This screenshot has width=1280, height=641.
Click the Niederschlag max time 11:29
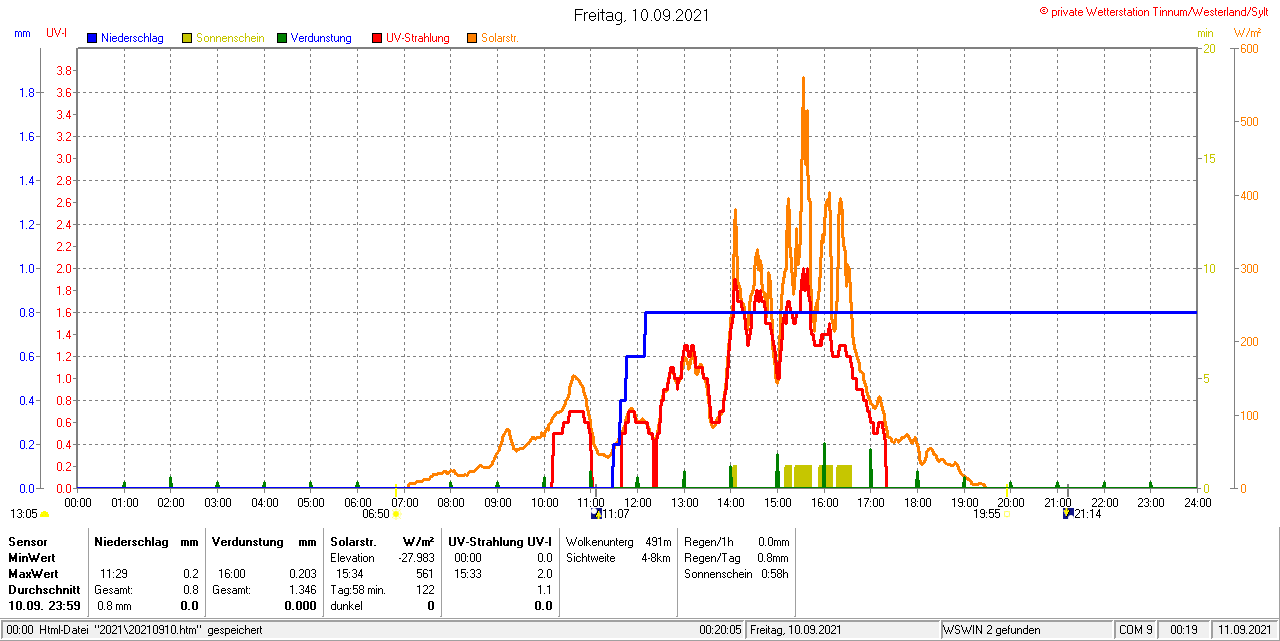tap(113, 574)
